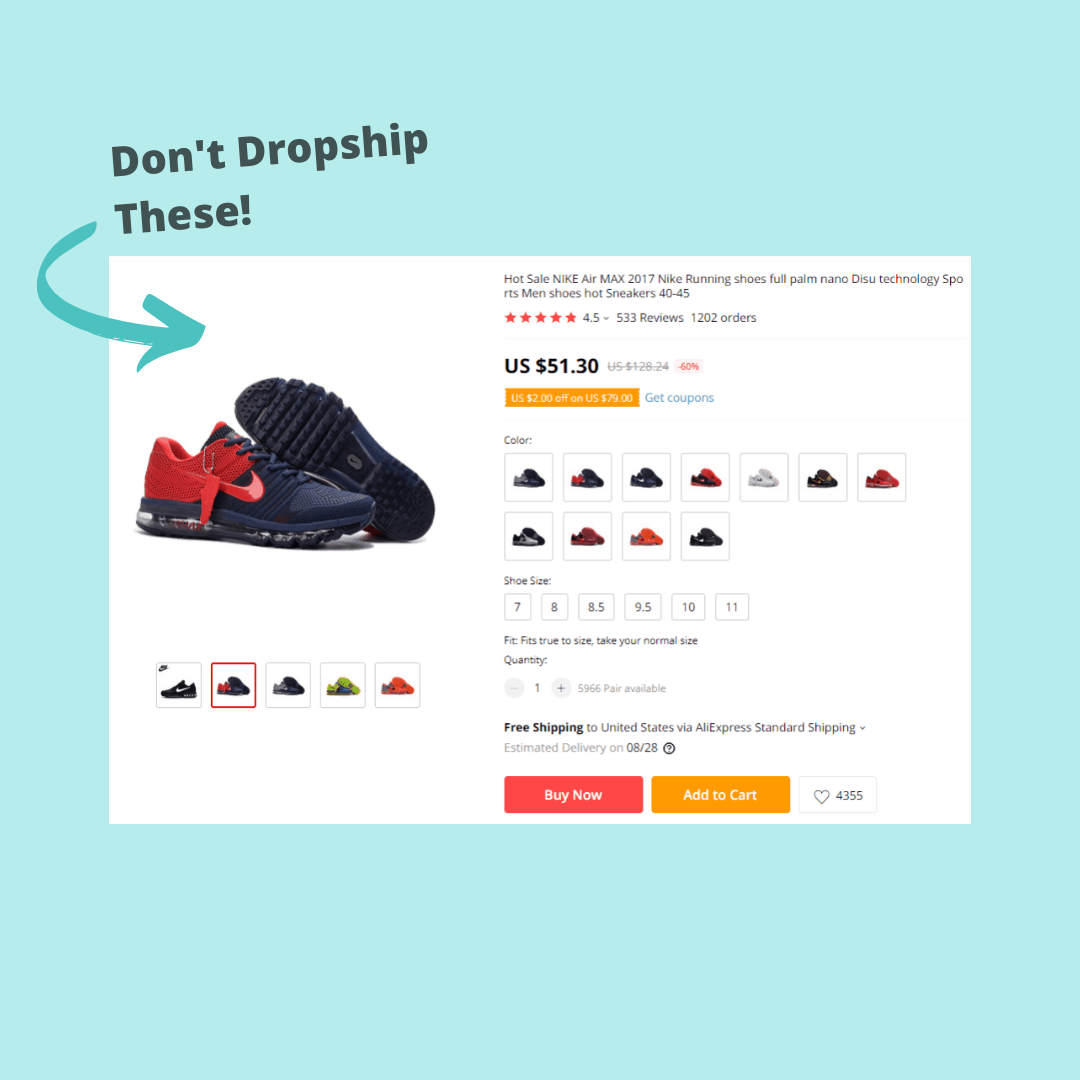Increase quantity with the plus button

tap(561, 688)
